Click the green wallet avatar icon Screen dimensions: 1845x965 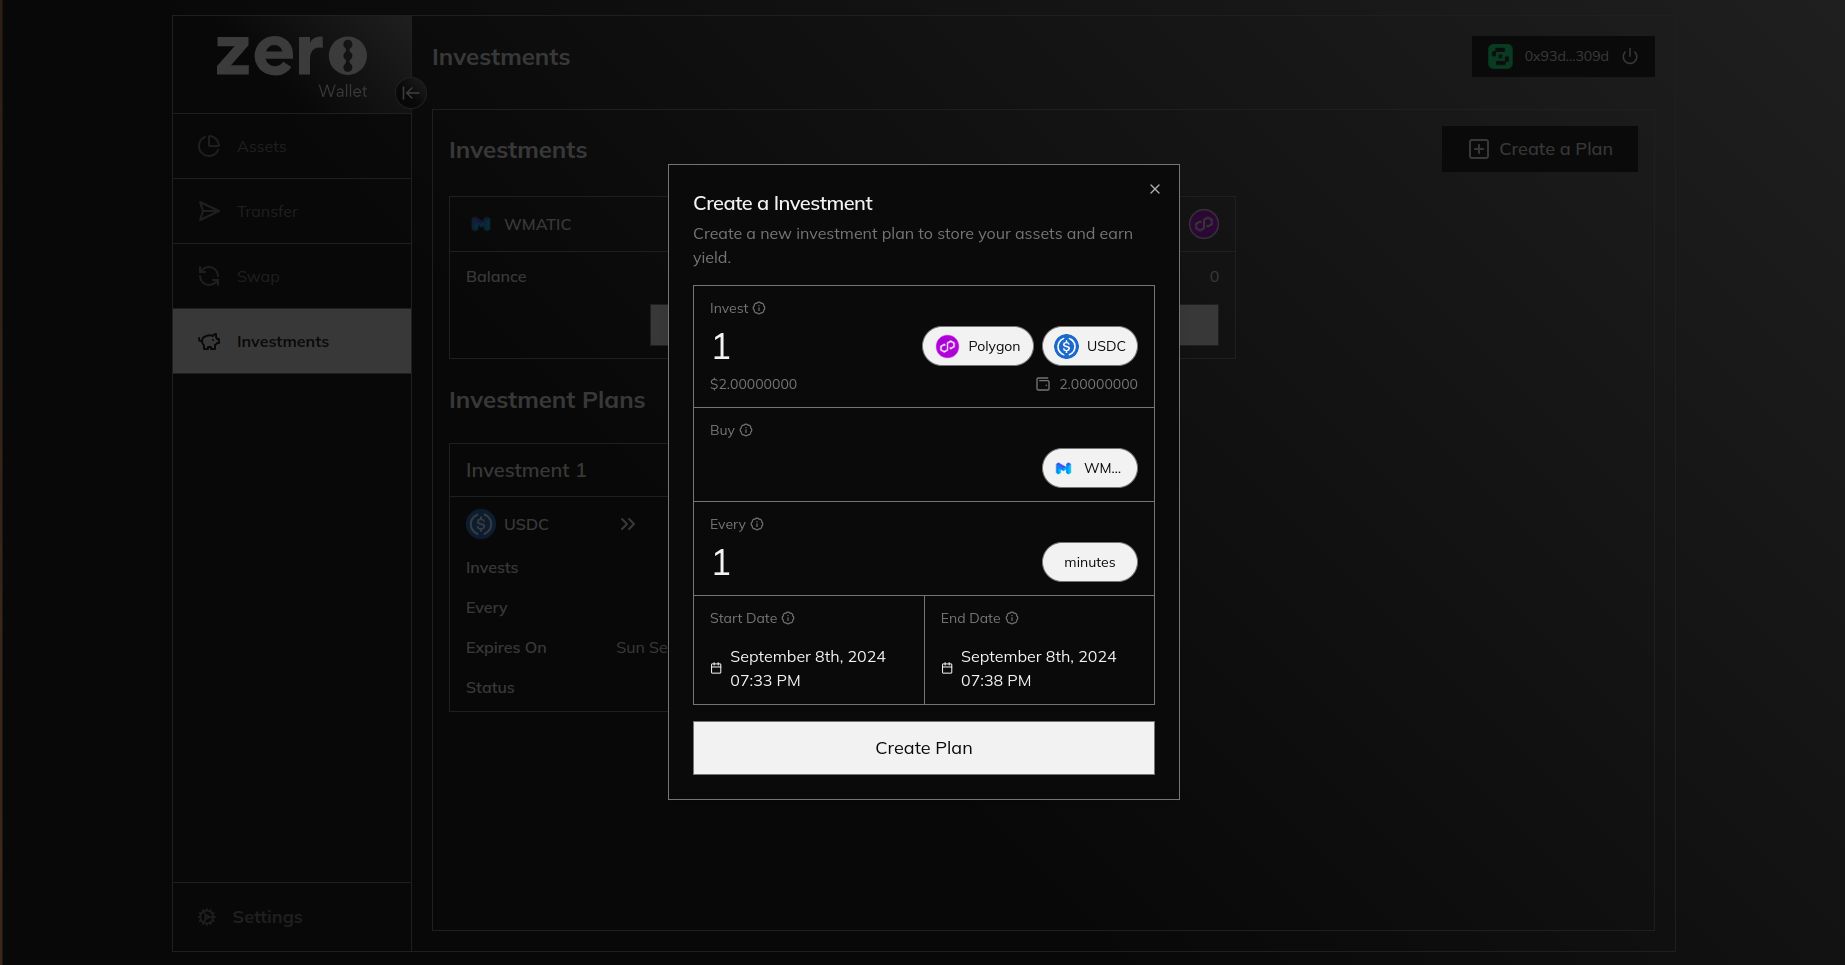click(x=1500, y=56)
